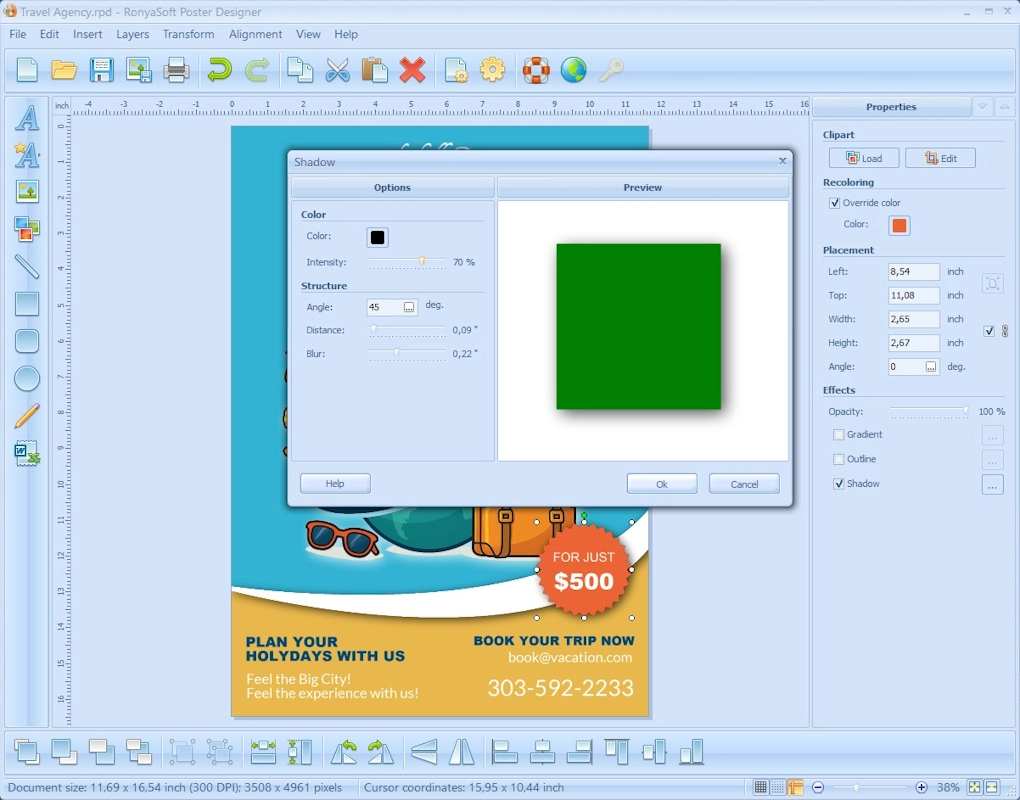Open the Alignment menu
Image resolution: width=1020 pixels, height=800 pixels.
[255, 34]
